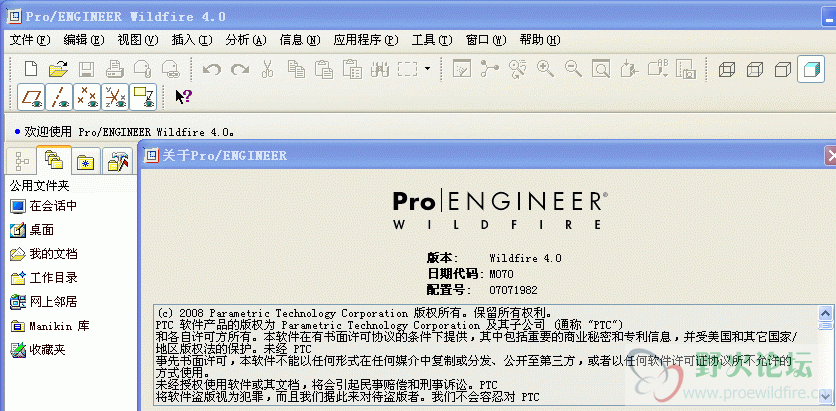Image resolution: width=836 pixels, height=411 pixels.
Task: Click the Paste clipboard icon
Action: tap(323, 69)
